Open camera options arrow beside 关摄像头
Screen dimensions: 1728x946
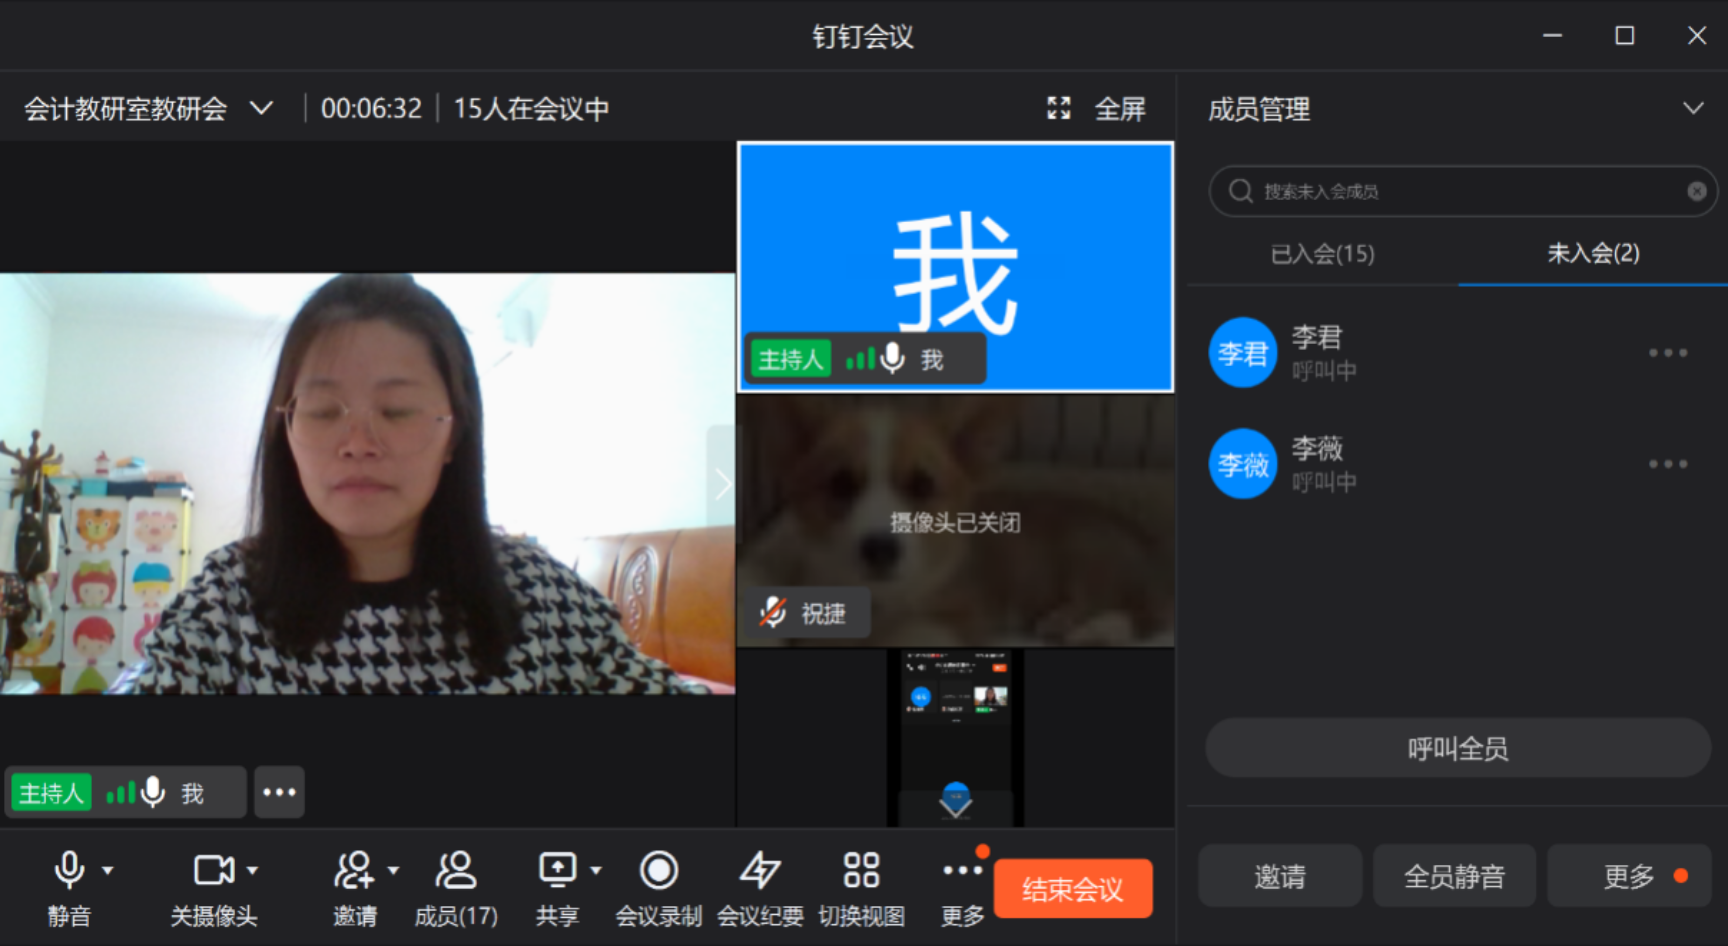click(x=253, y=871)
